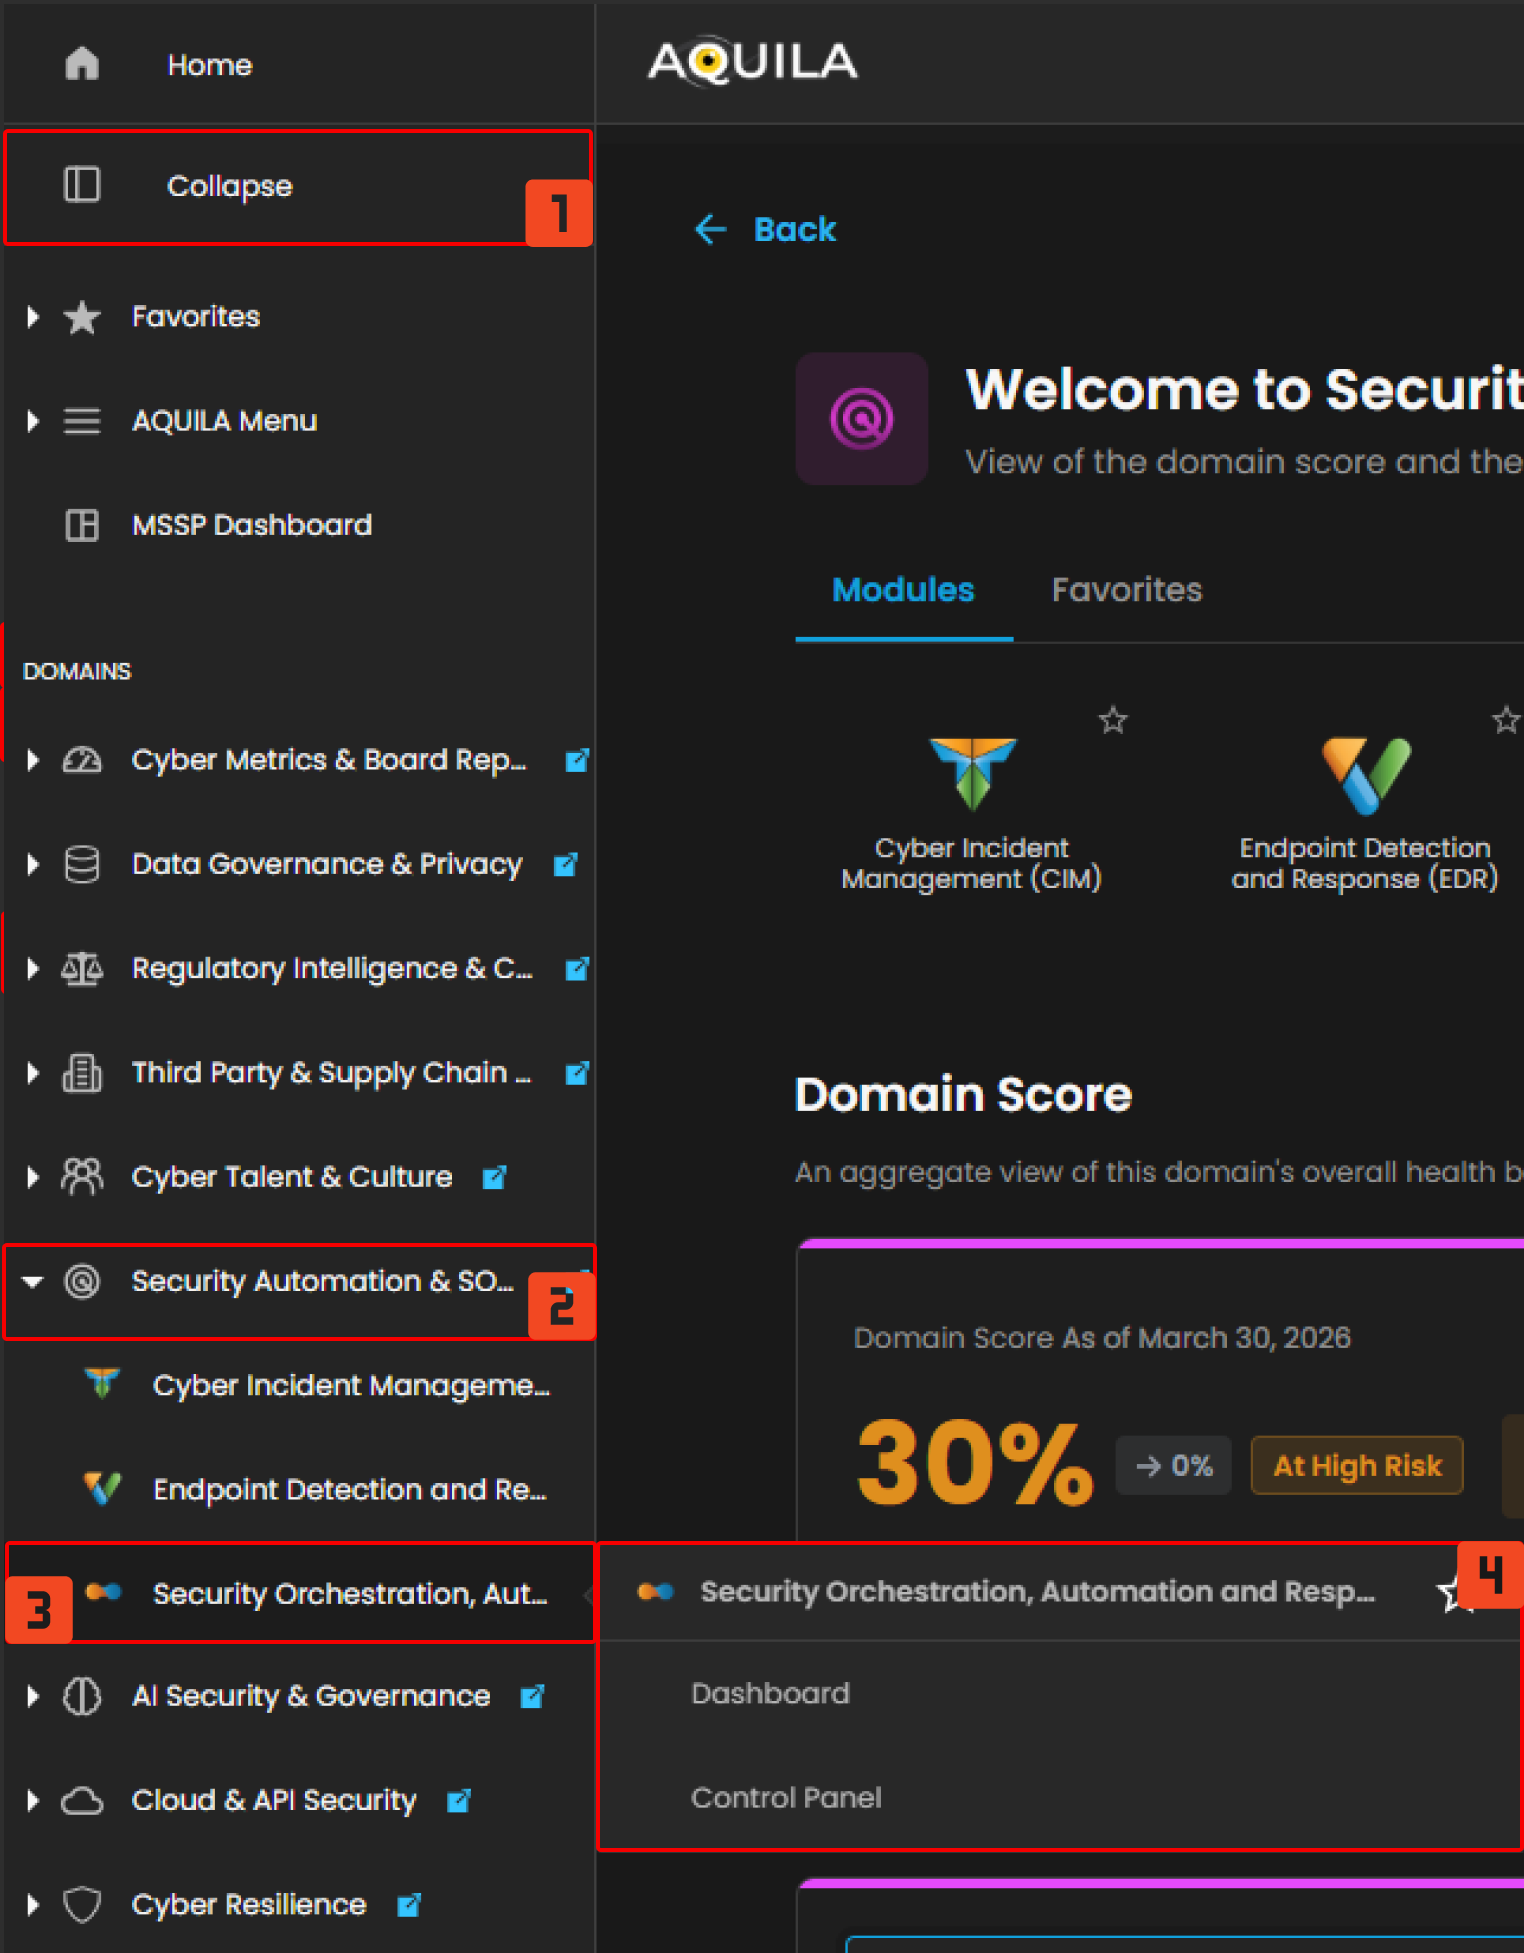Screen dimensions: 1524x1953
Task: Open Cyber Metrics external link icon
Action: pyautogui.click(x=577, y=760)
